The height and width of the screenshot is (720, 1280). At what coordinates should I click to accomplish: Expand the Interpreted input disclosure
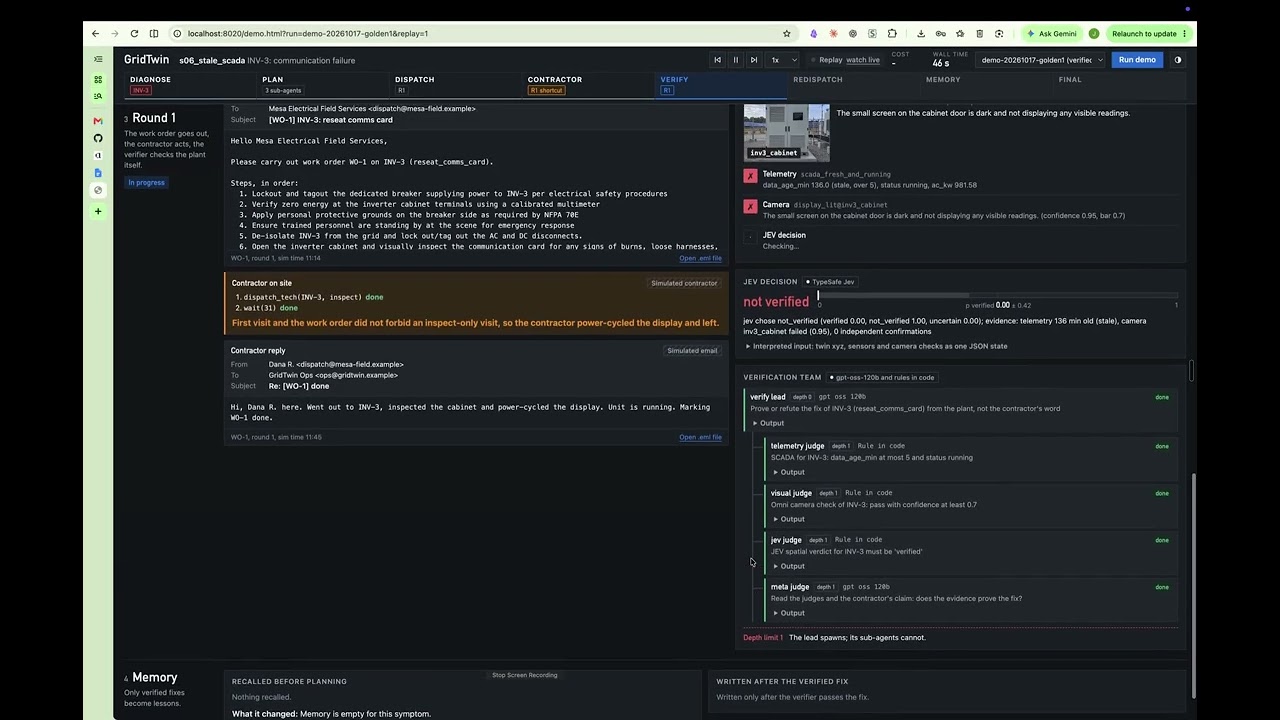pos(877,346)
